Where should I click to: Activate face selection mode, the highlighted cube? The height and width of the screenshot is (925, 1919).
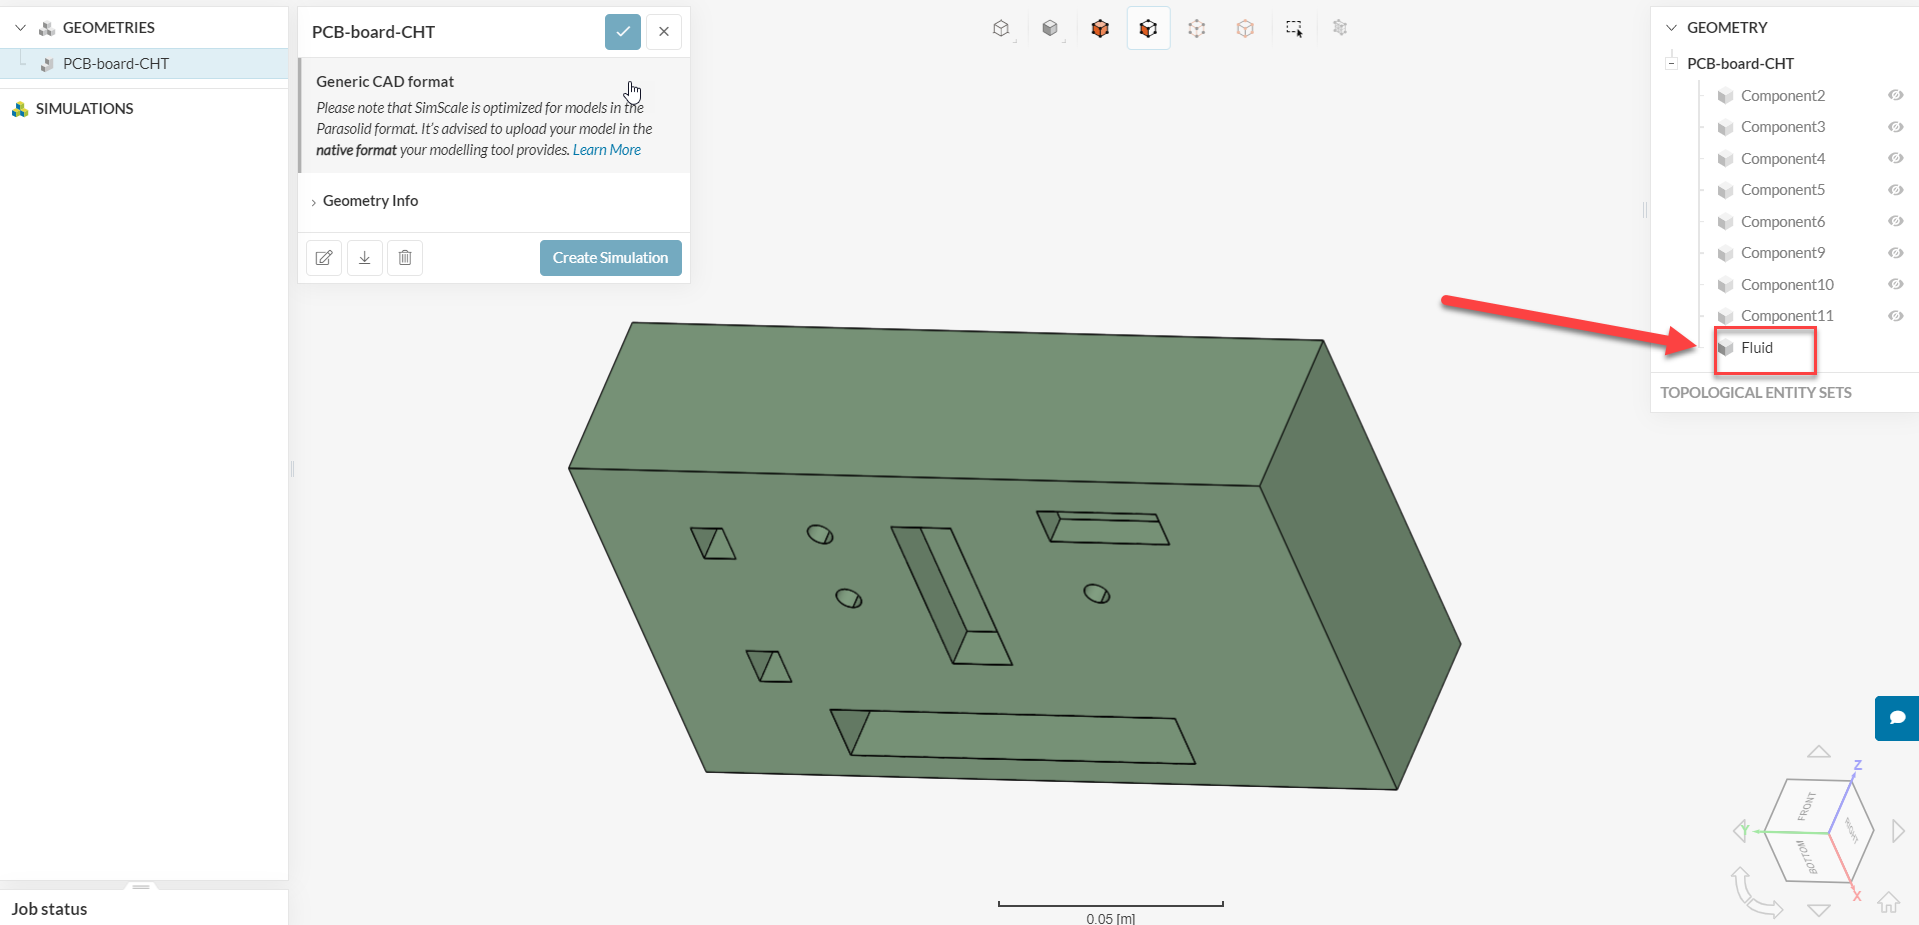(1148, 29)
